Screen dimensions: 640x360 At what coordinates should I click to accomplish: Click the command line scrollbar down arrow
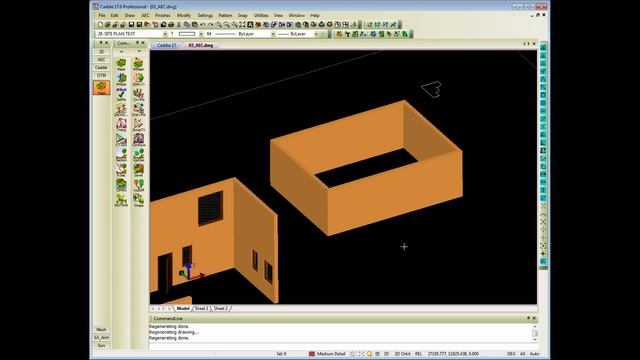pyautogui.click(x=535, y=339)
